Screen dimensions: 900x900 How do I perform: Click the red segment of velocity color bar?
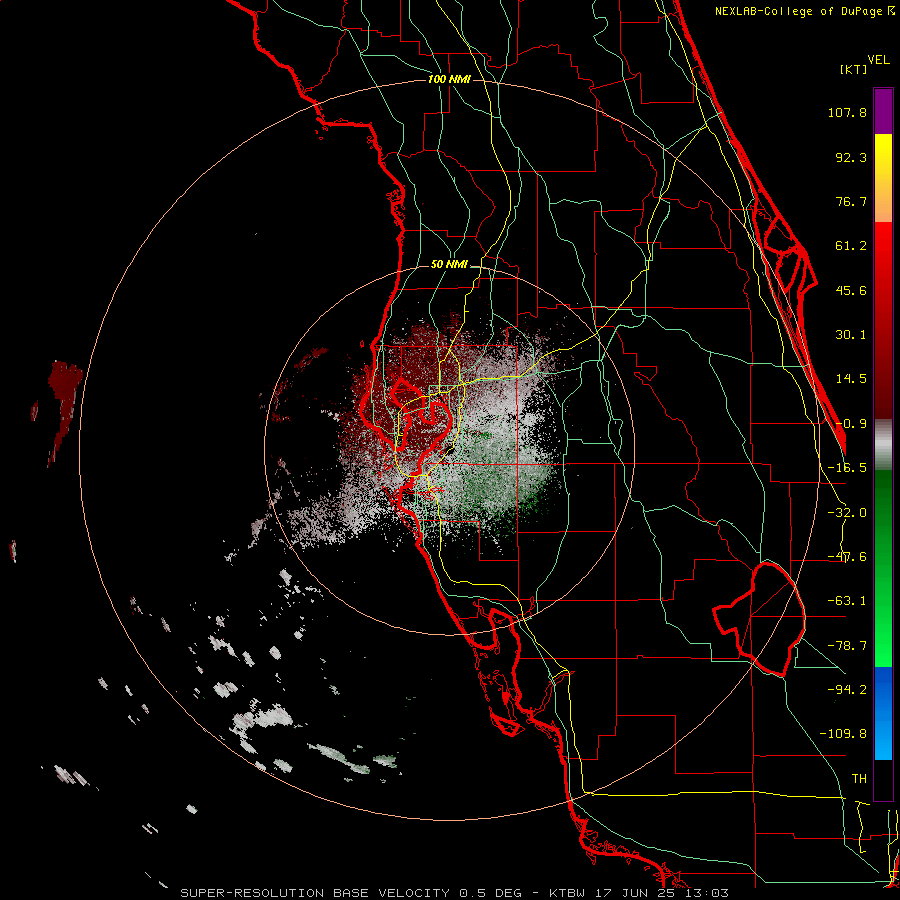pyautogui.click(x=883, y=320)
